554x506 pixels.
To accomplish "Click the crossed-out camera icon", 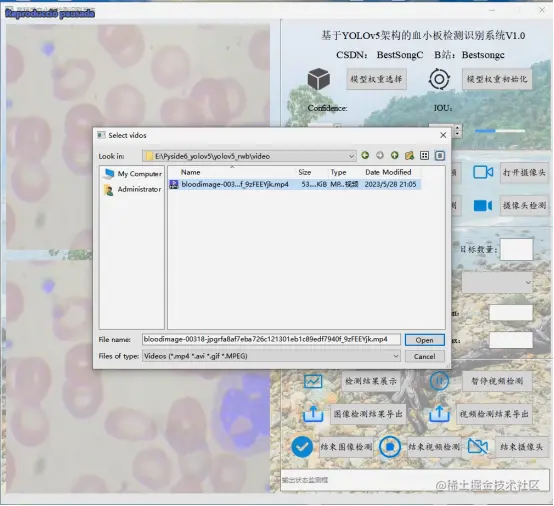I will pos(478,447).
